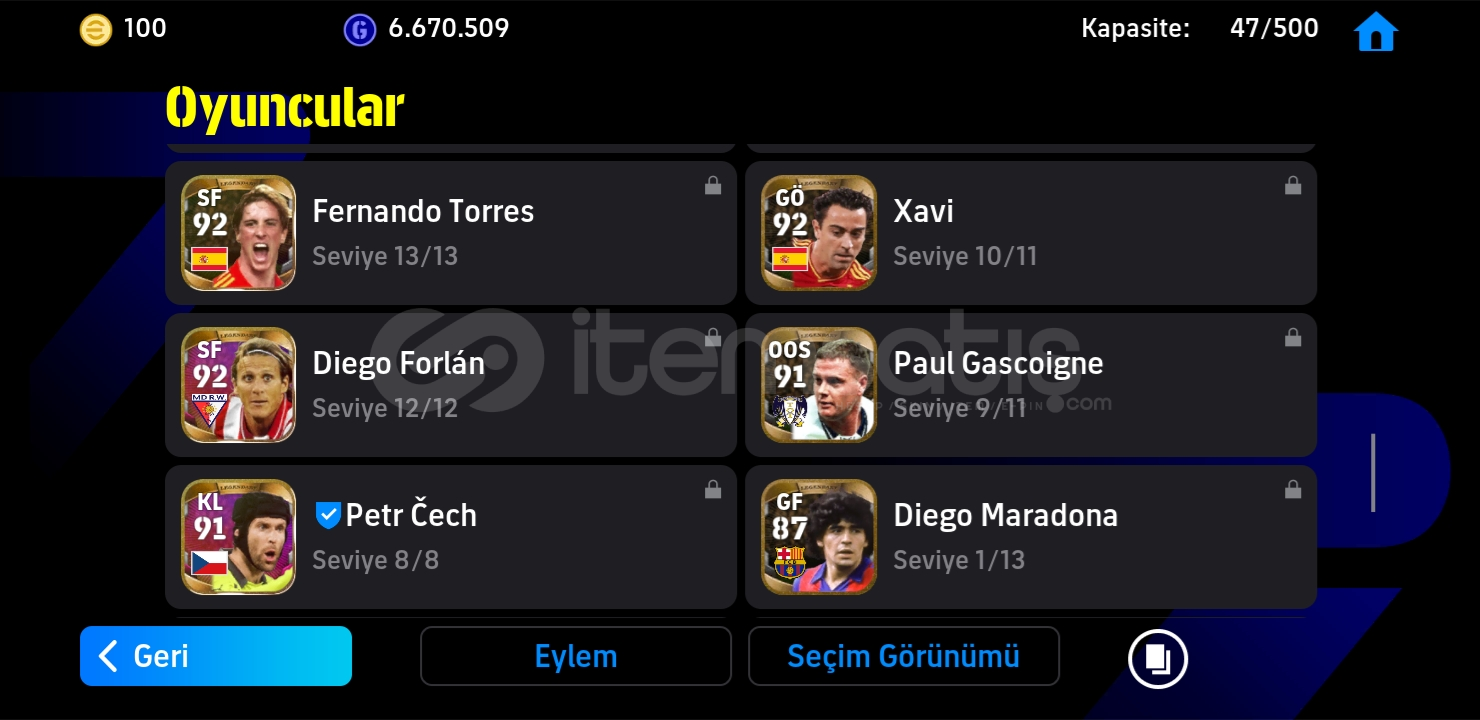Select the Fernando Torres player thumbnail

[239, 233]
